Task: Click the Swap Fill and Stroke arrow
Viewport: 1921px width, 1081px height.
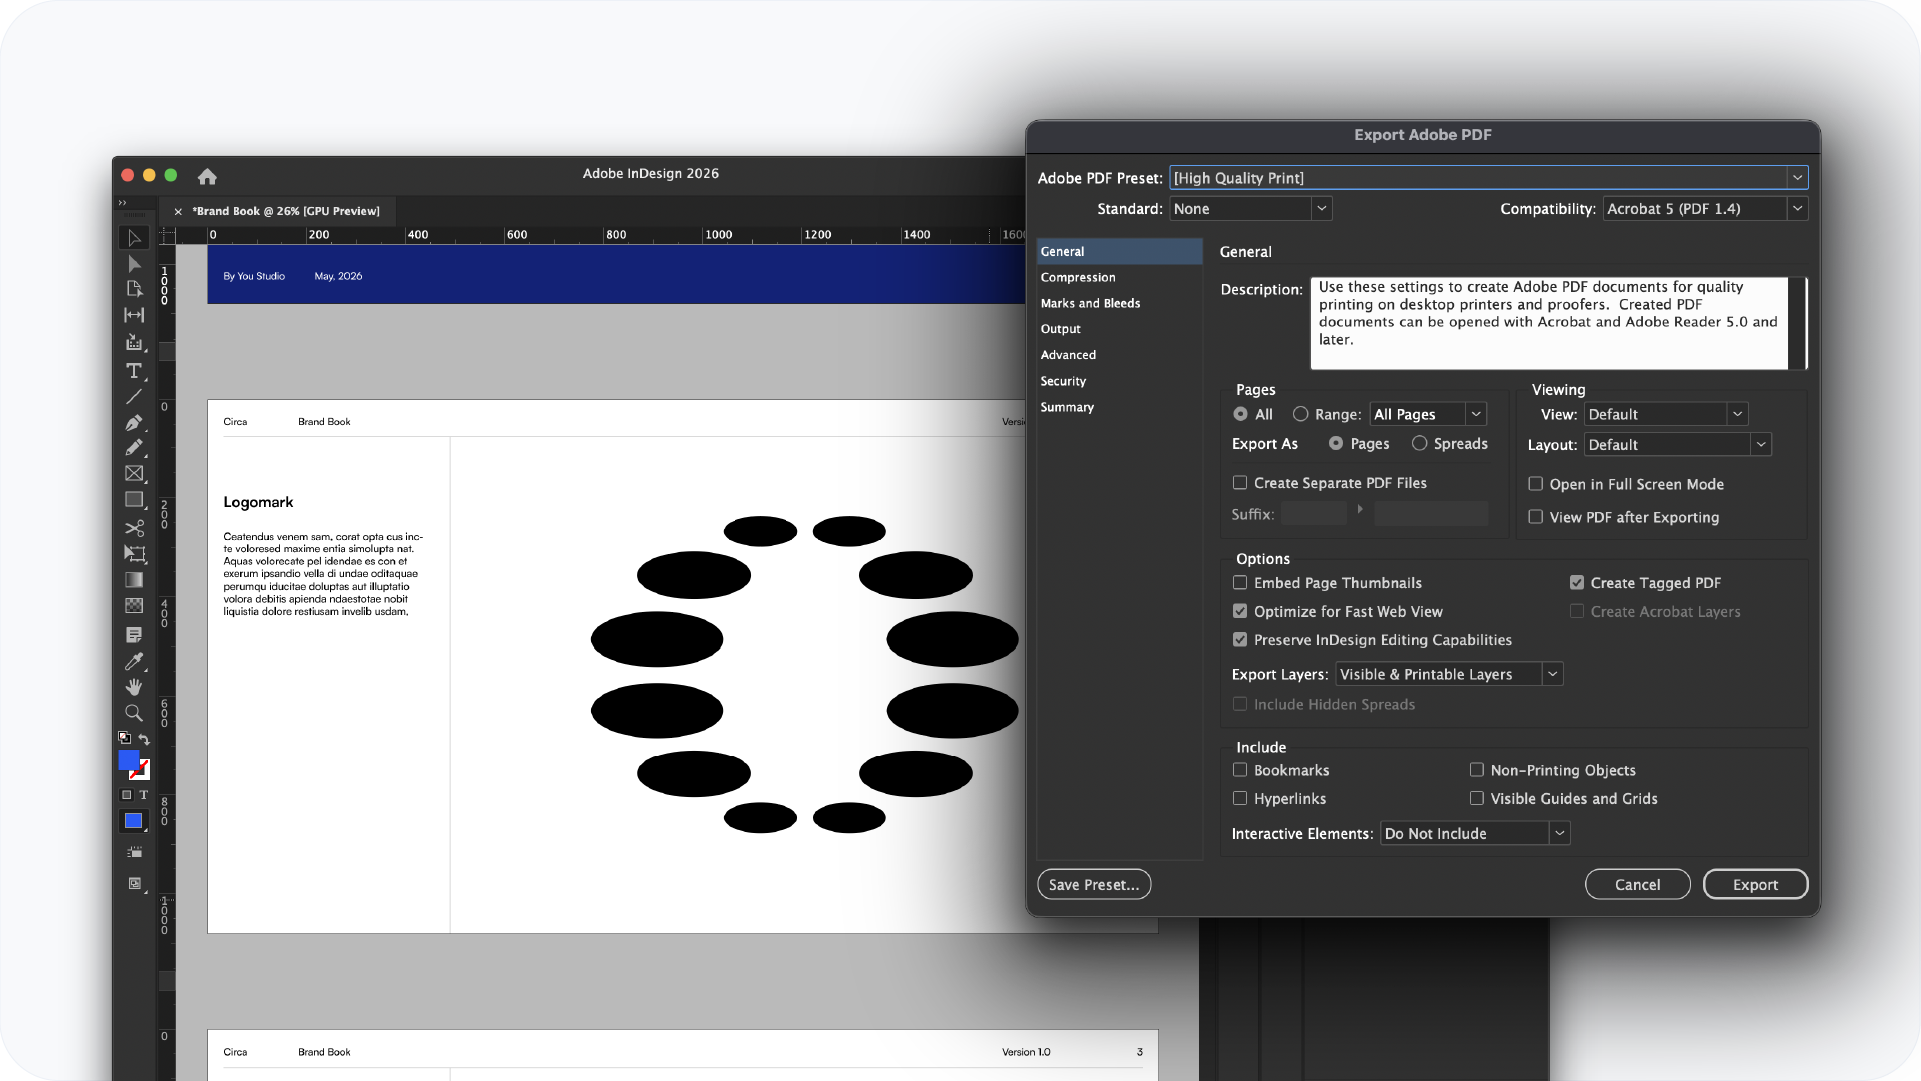Action: (144, 739)
